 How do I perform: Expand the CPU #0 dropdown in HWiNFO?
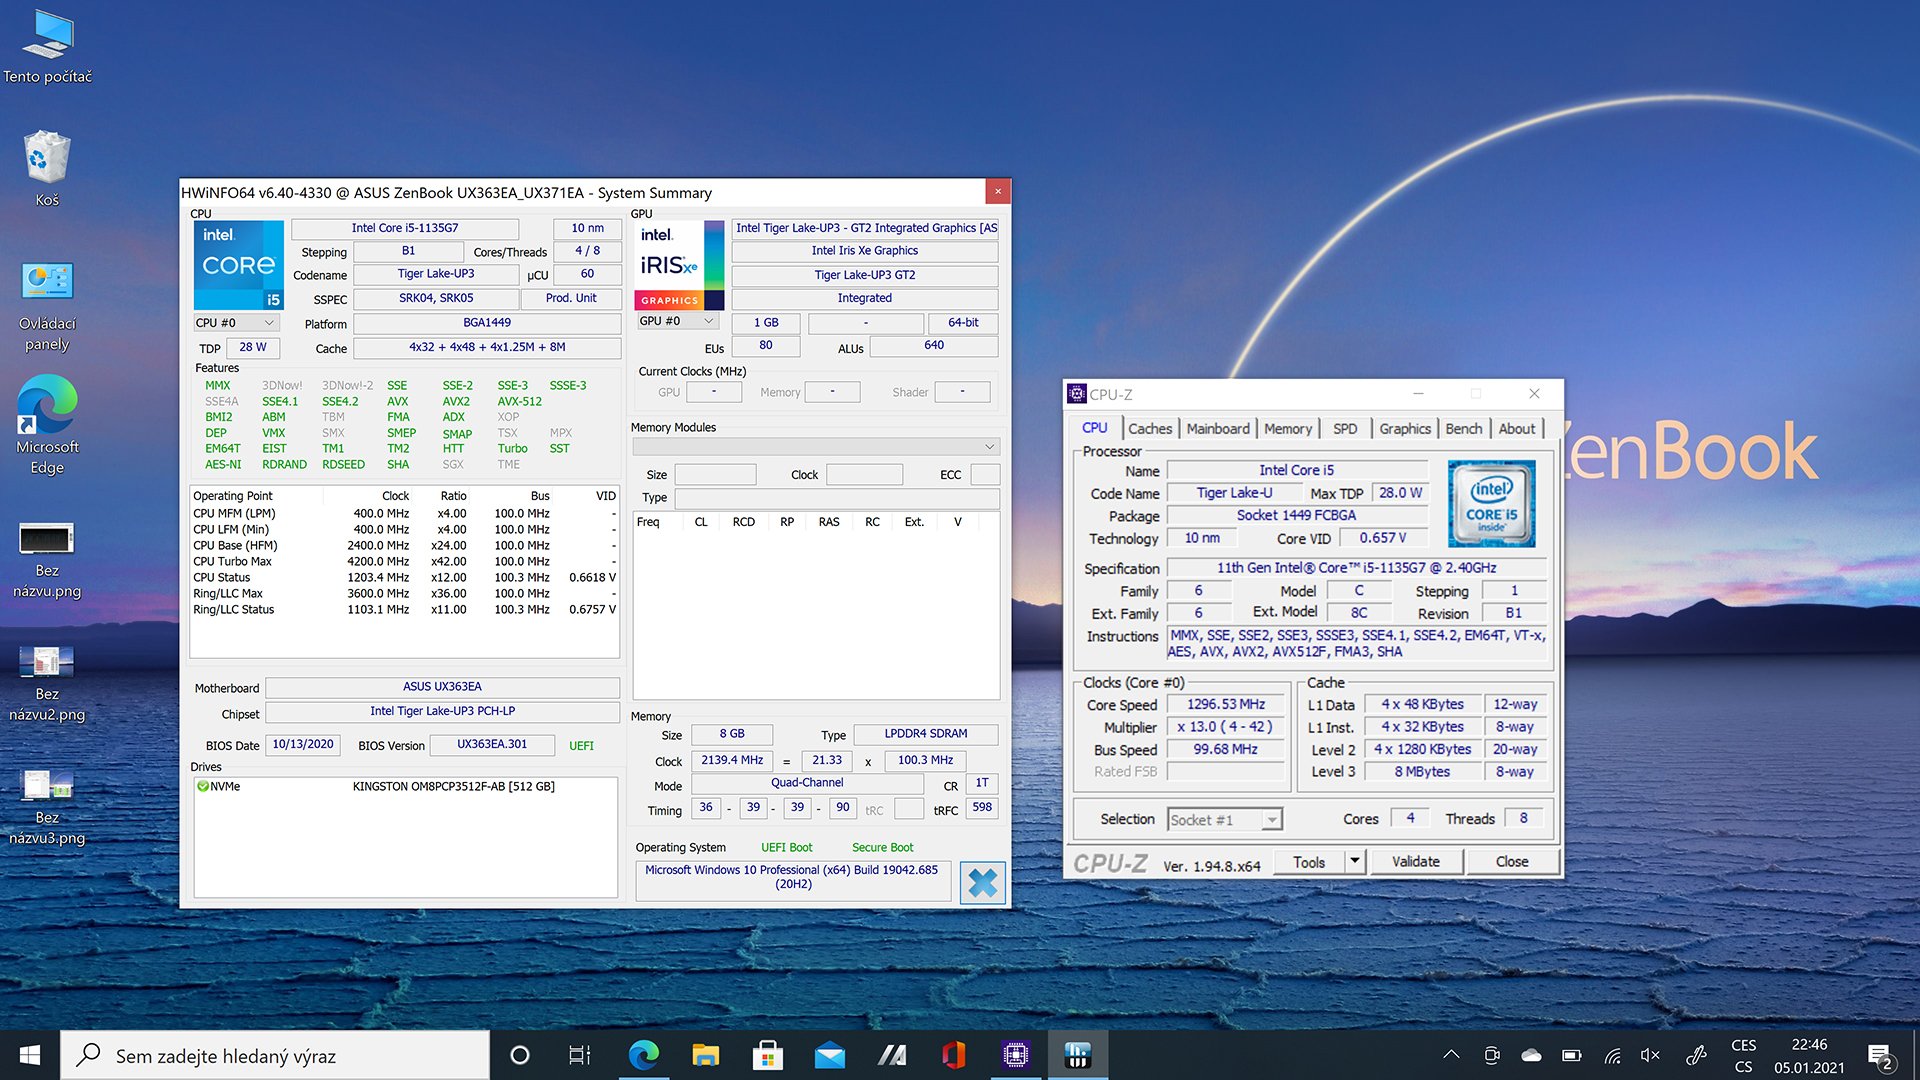click(x=235, y=323)
